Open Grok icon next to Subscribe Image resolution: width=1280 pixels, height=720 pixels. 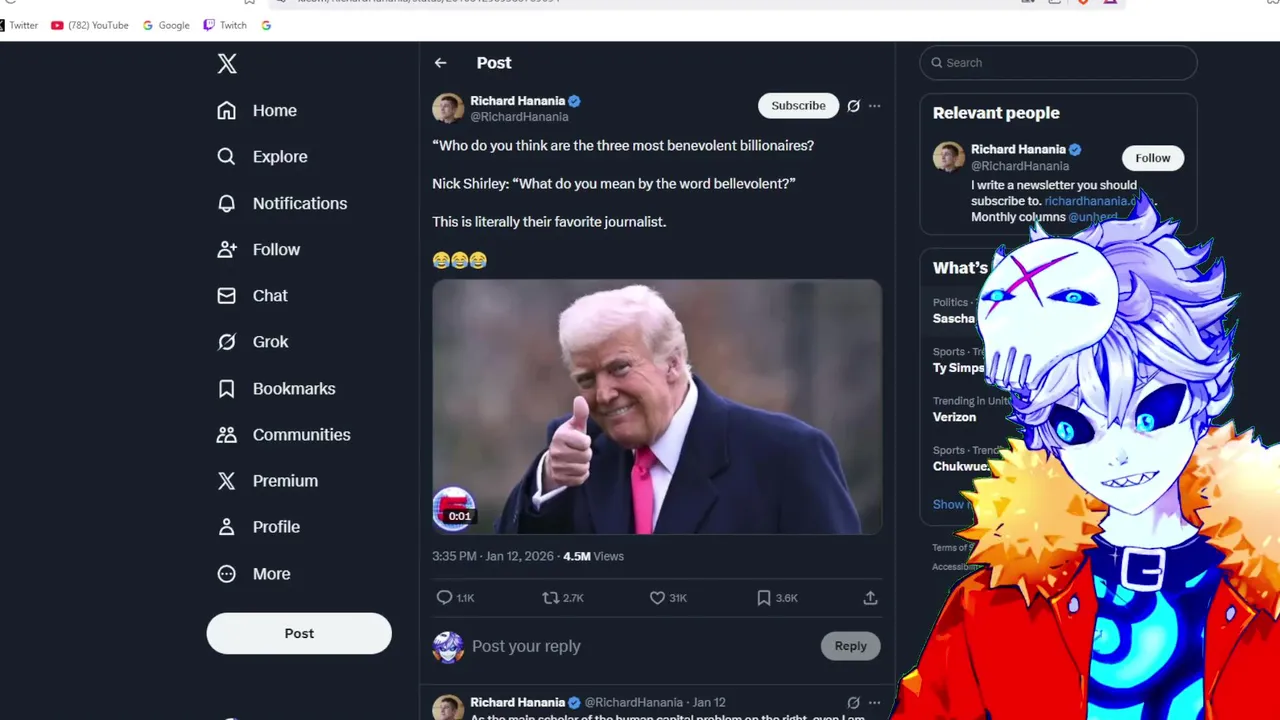pos(853,106)
